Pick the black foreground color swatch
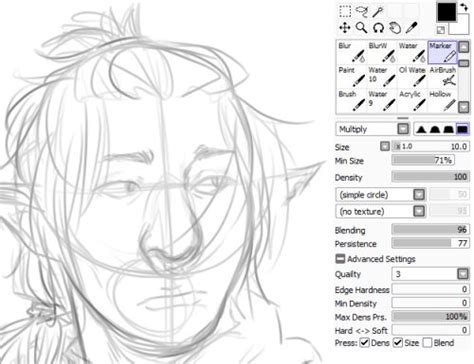Image resolution: width=474 pixels, height=364 pixels. 447,12
